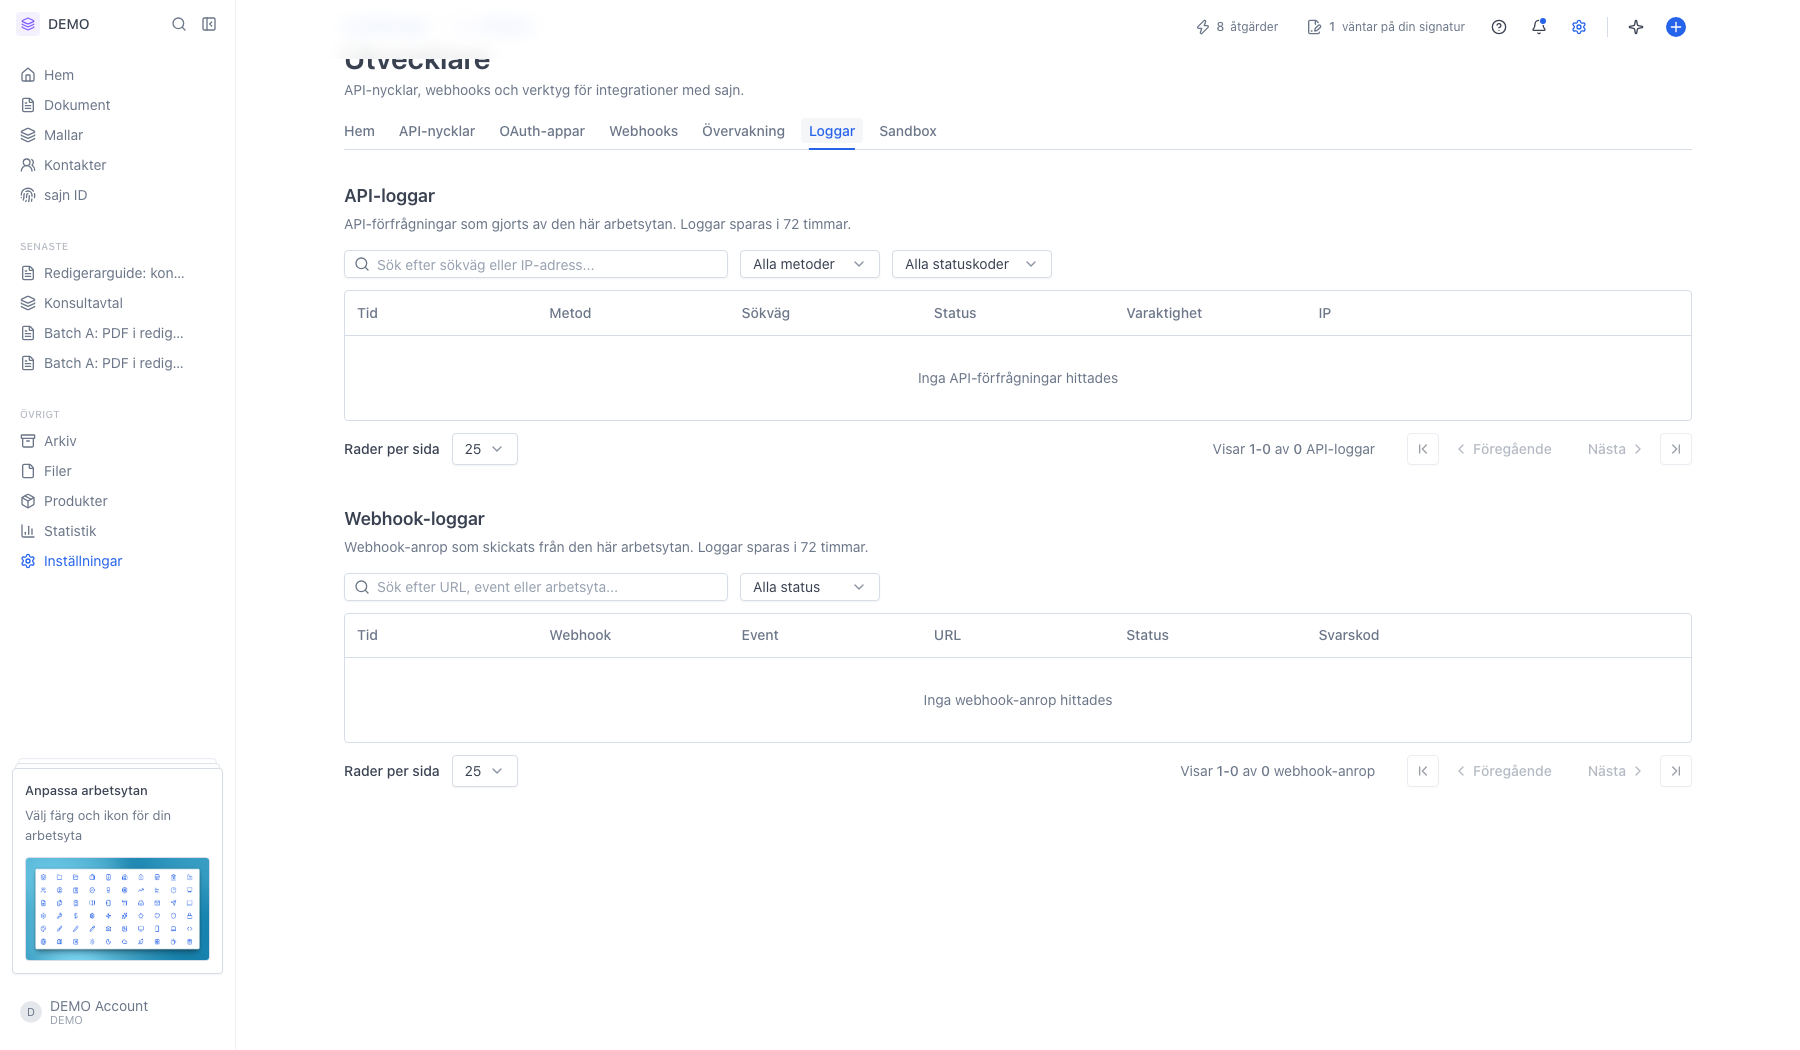Open rows-per-page dropdown for webhook-anrop
Image resolution: width=1800 pixels, height=1050 pixels.
485,771
